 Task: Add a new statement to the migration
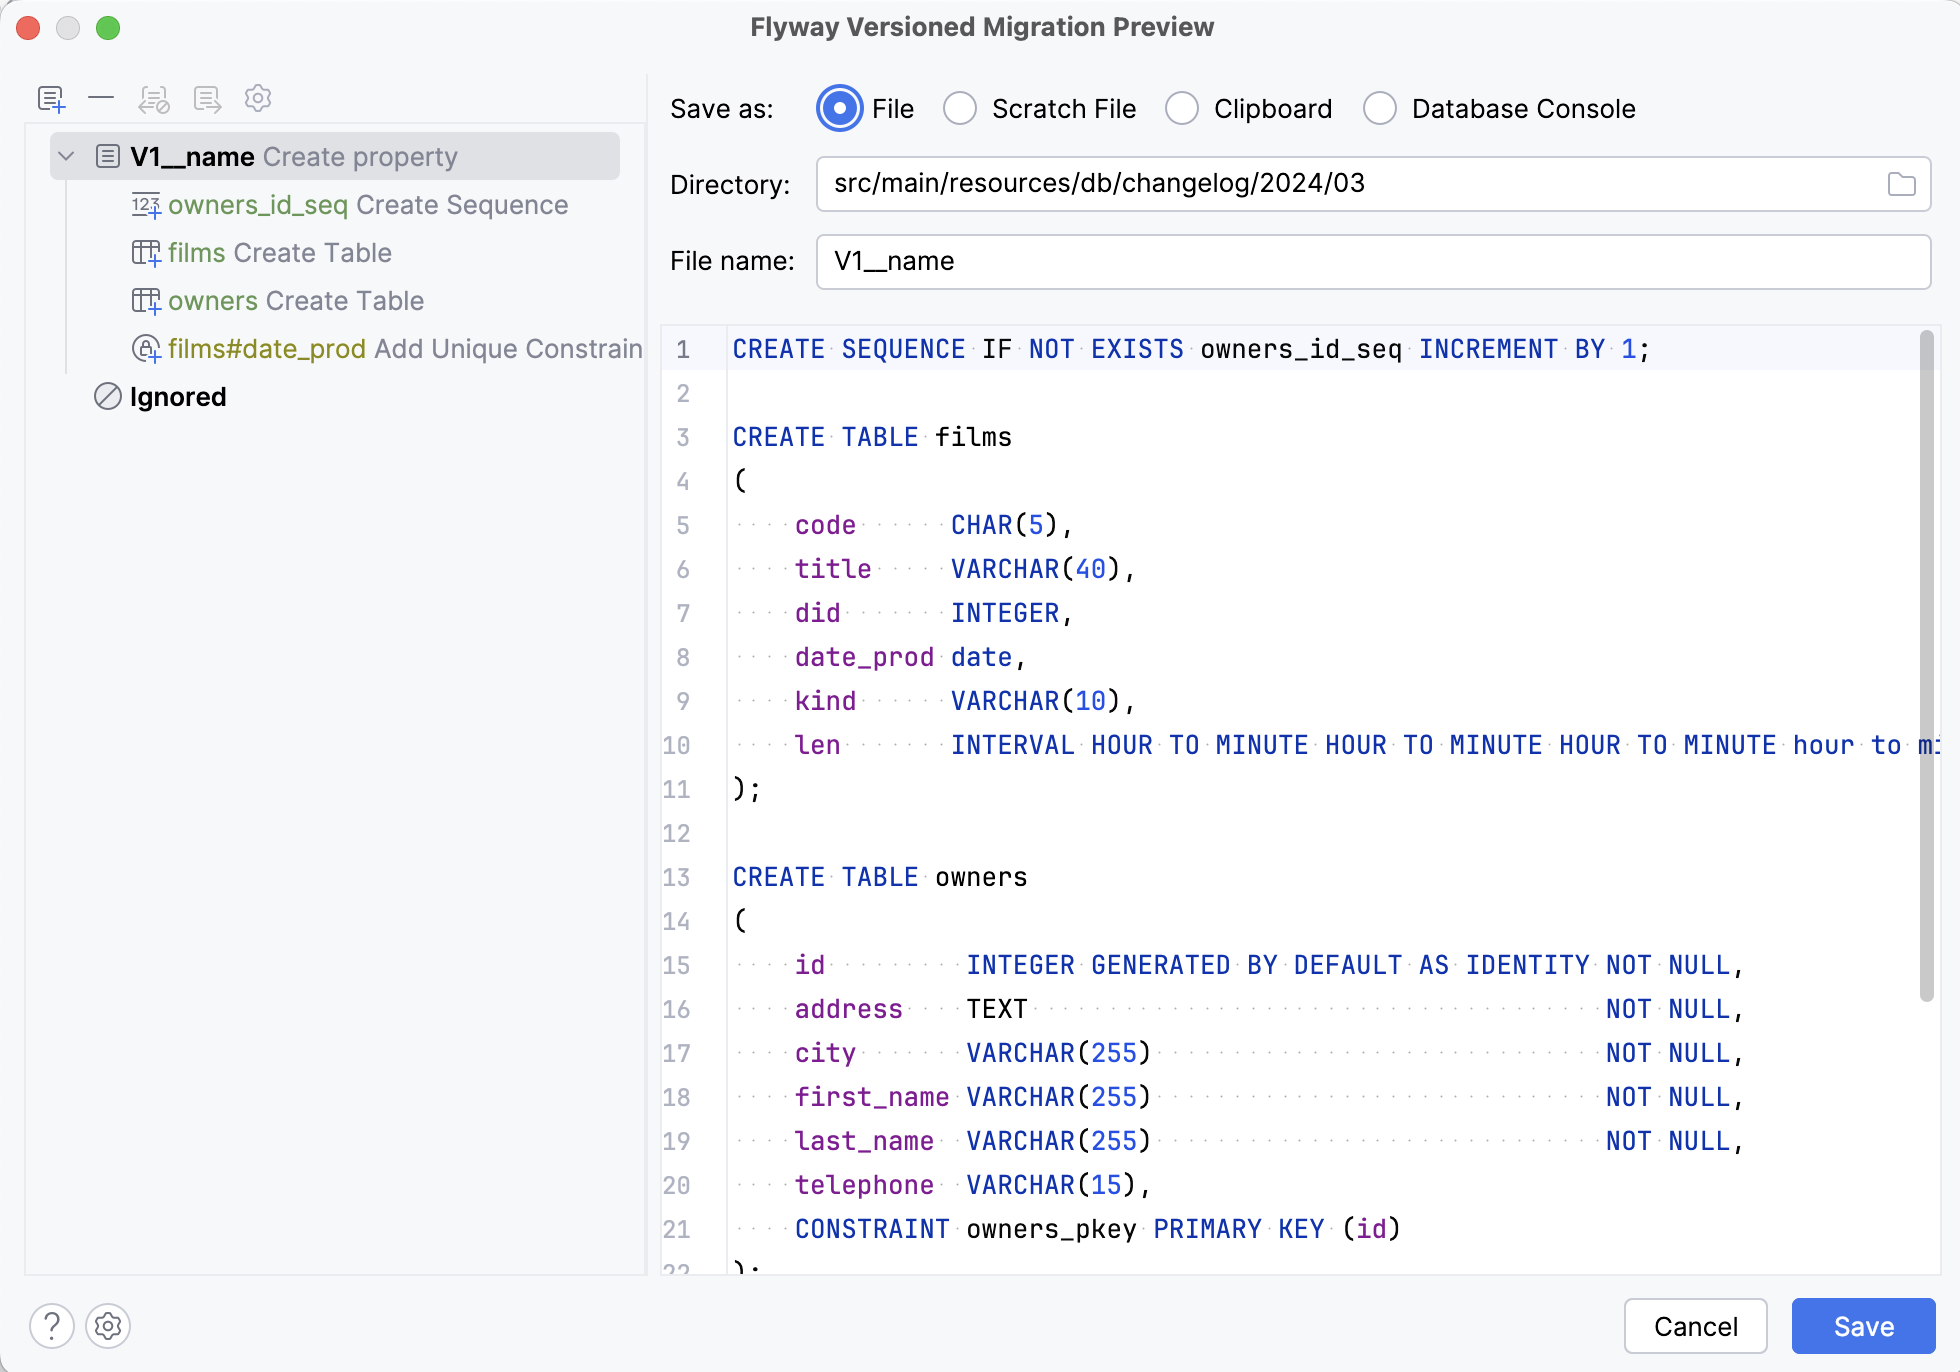click(x=52, y=98)
